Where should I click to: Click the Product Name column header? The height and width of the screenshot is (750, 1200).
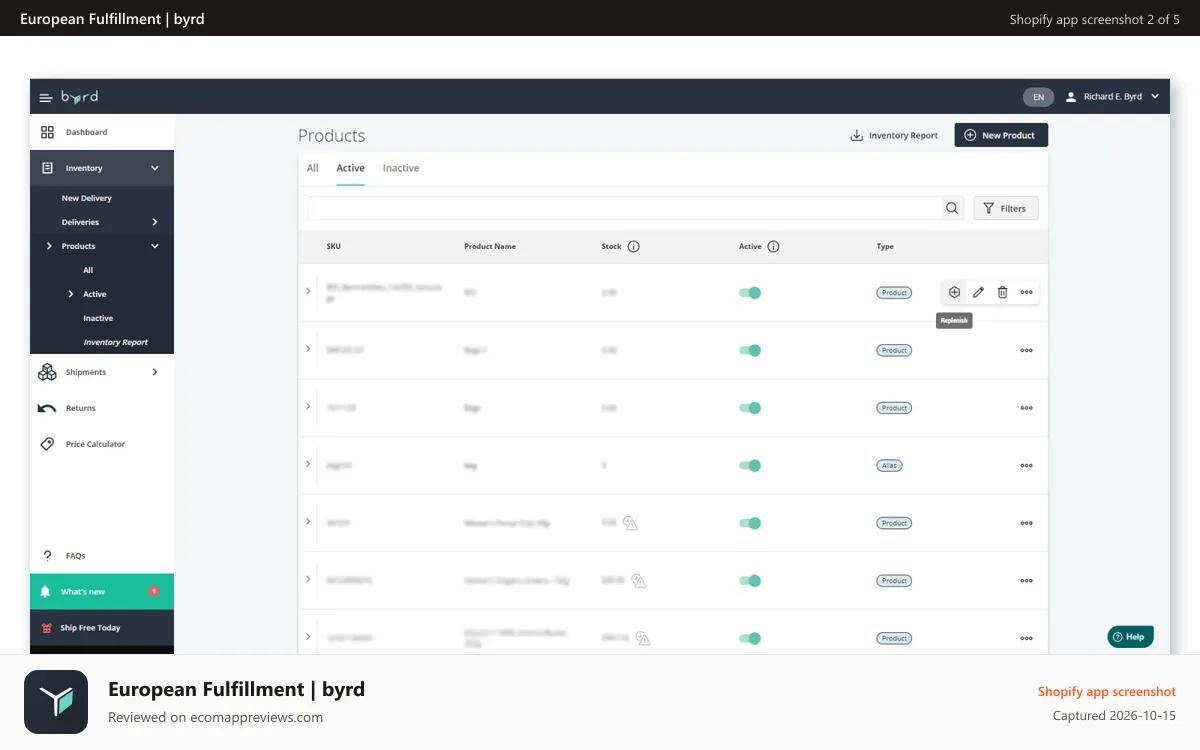[x=490, y=246]
